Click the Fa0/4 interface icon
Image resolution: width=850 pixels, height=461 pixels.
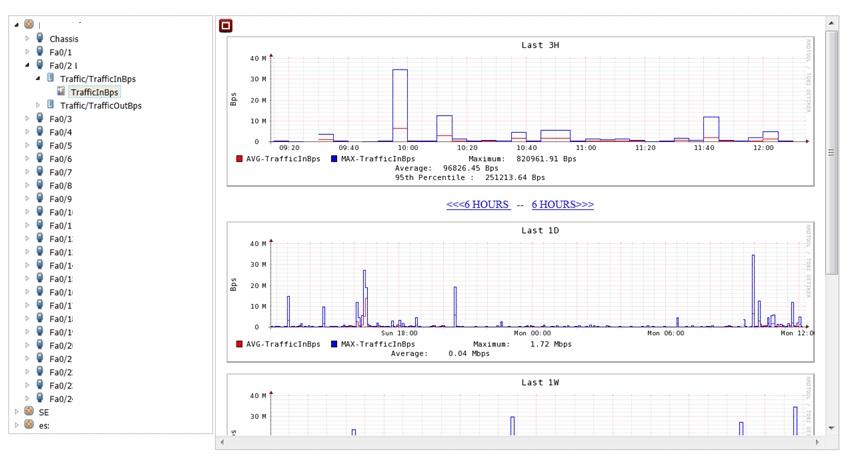40,131
